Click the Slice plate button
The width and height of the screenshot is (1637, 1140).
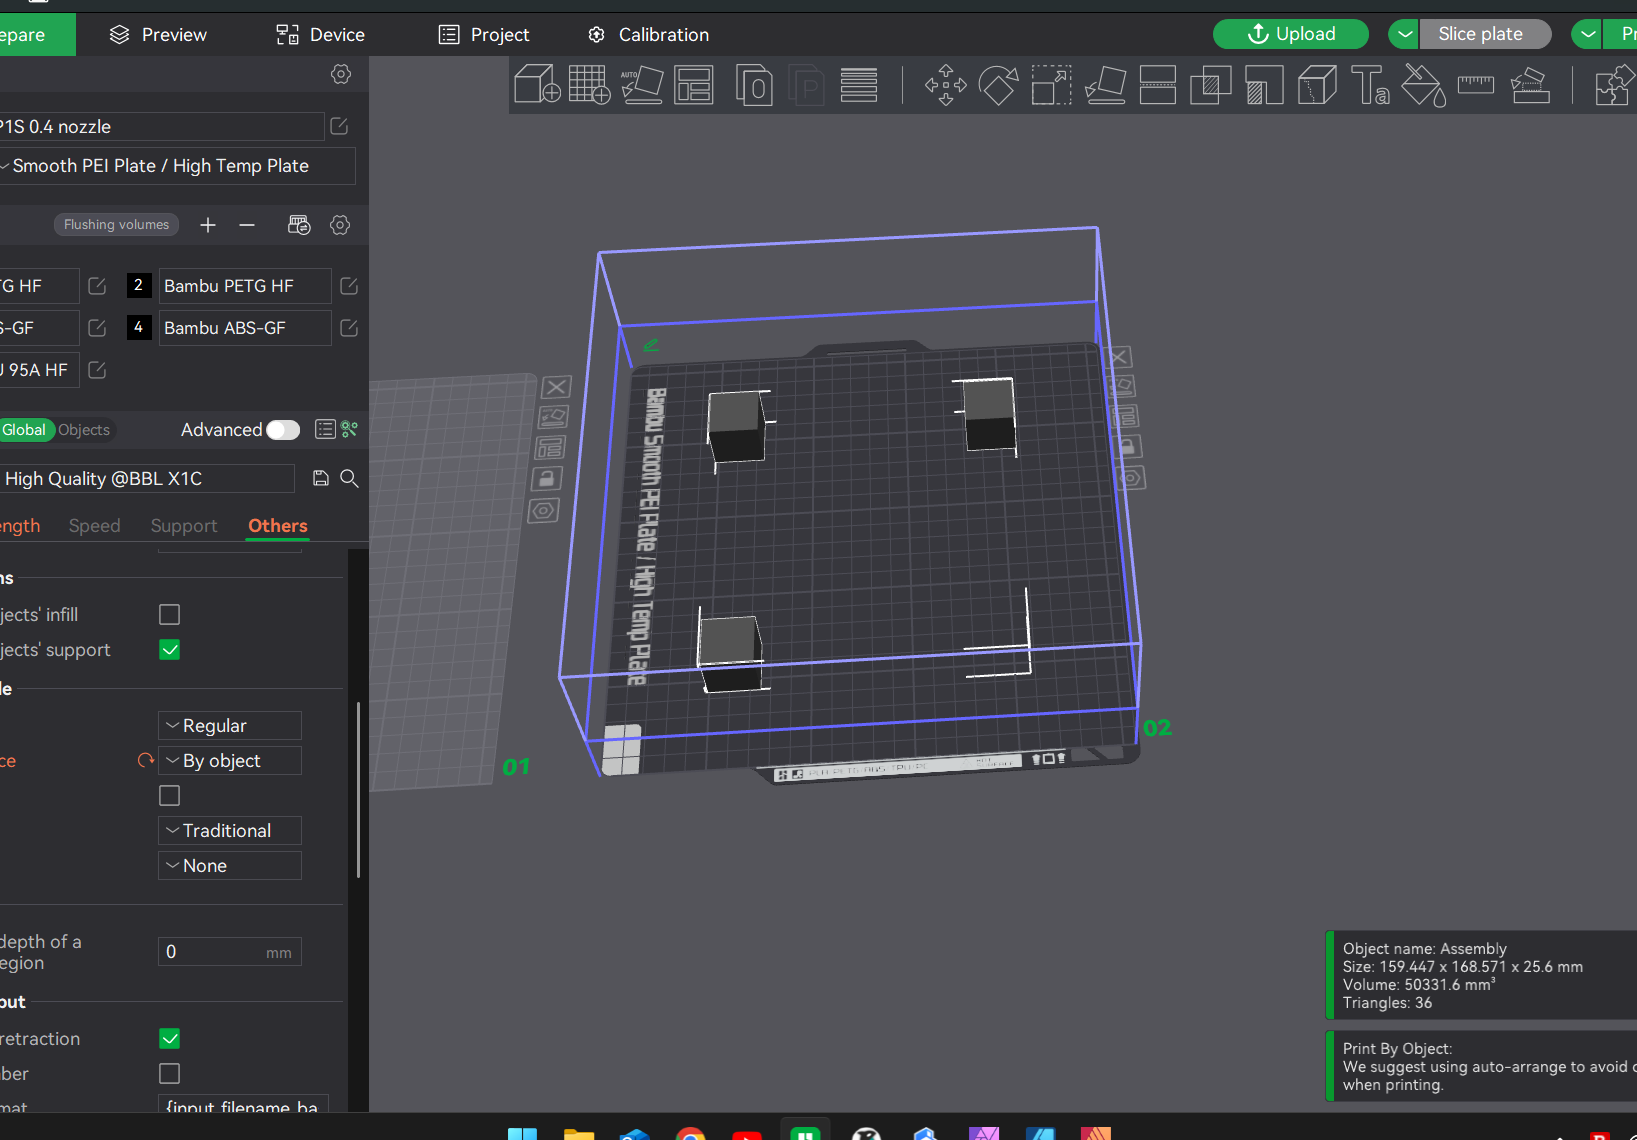[1480, 34]
